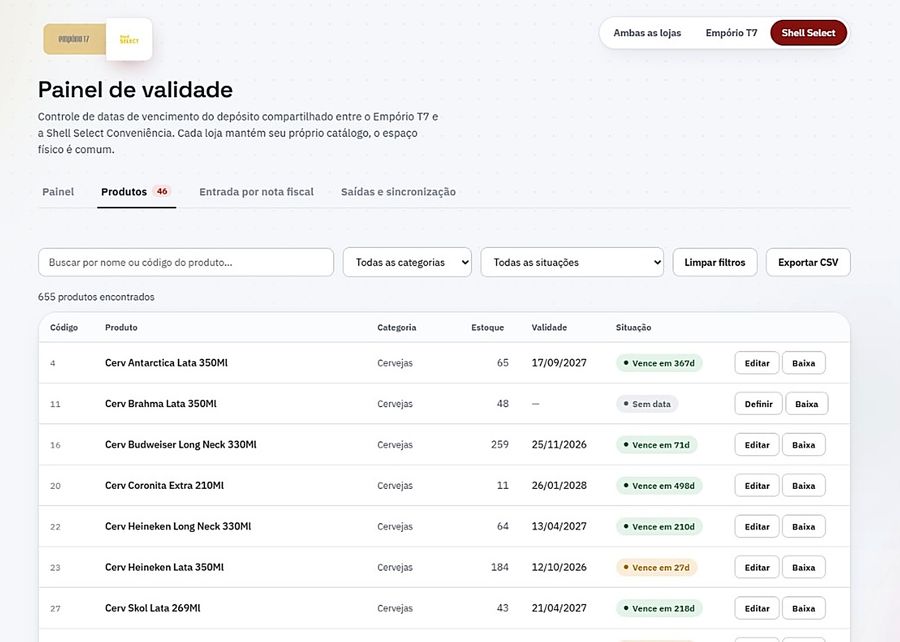Image resolution: width=900 pixels, height=642 pixels.
Task: Edit Cerv Skol Lata 269Ml
Action: pyautogui.click(x=757, y=608)
